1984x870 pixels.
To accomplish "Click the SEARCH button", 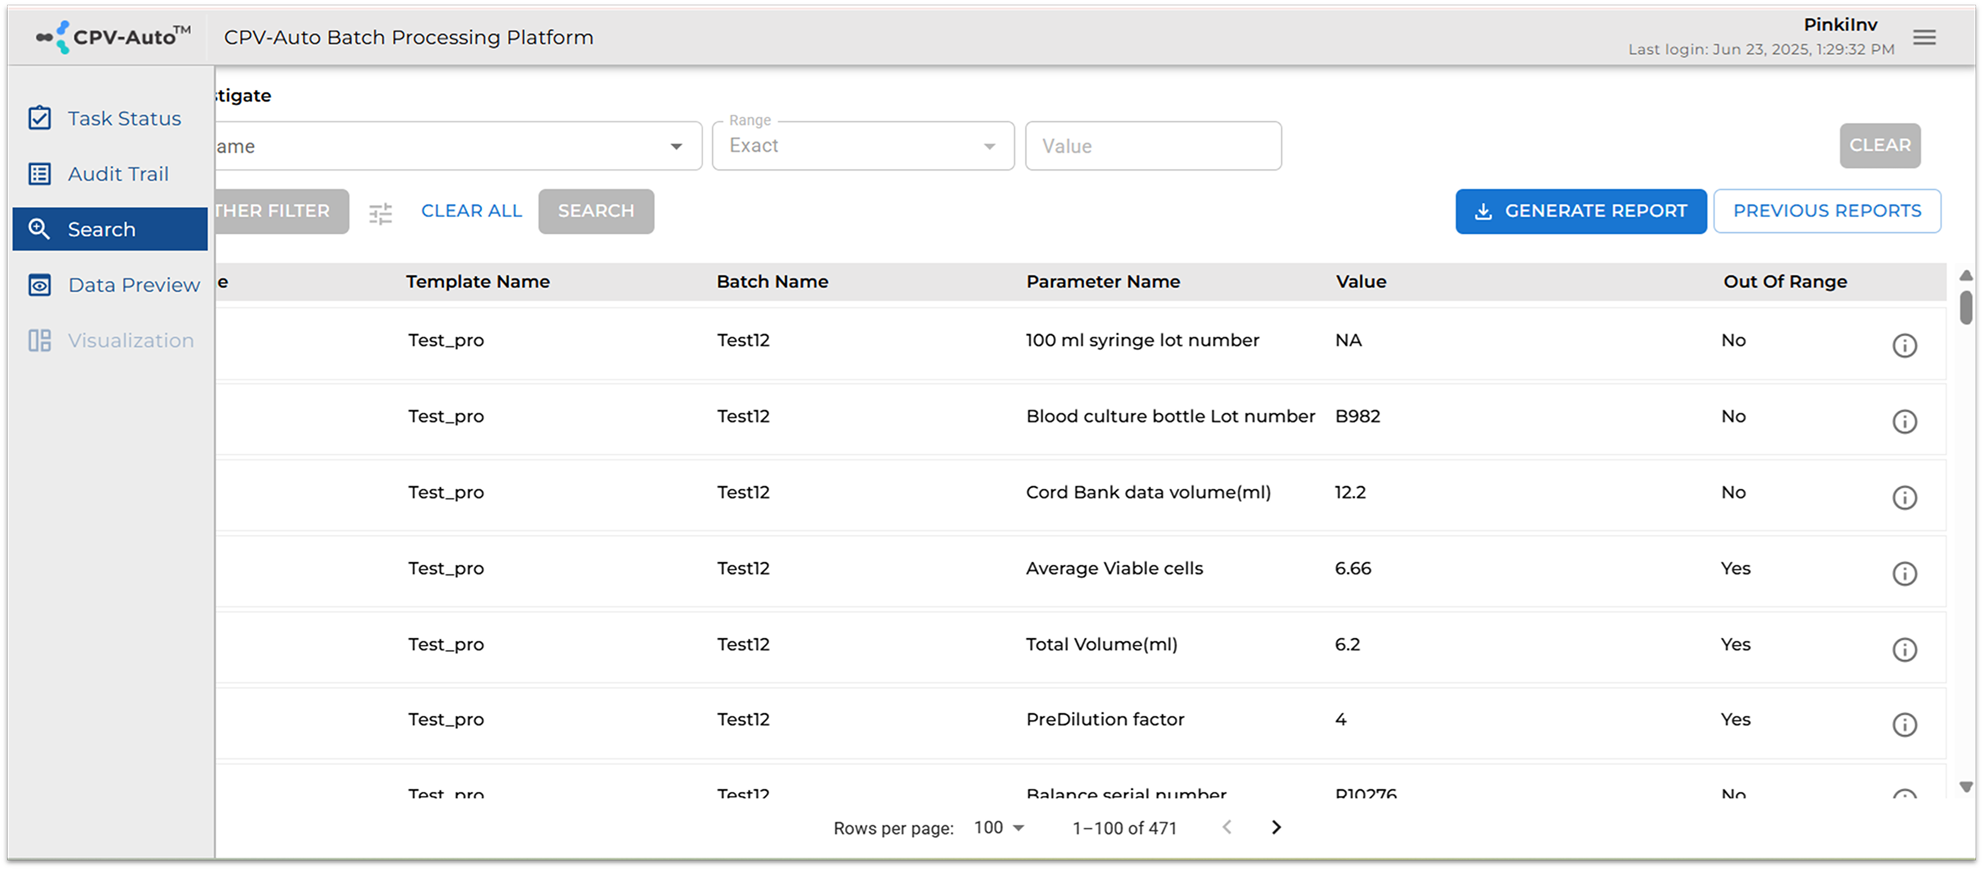I will point(596,211).
